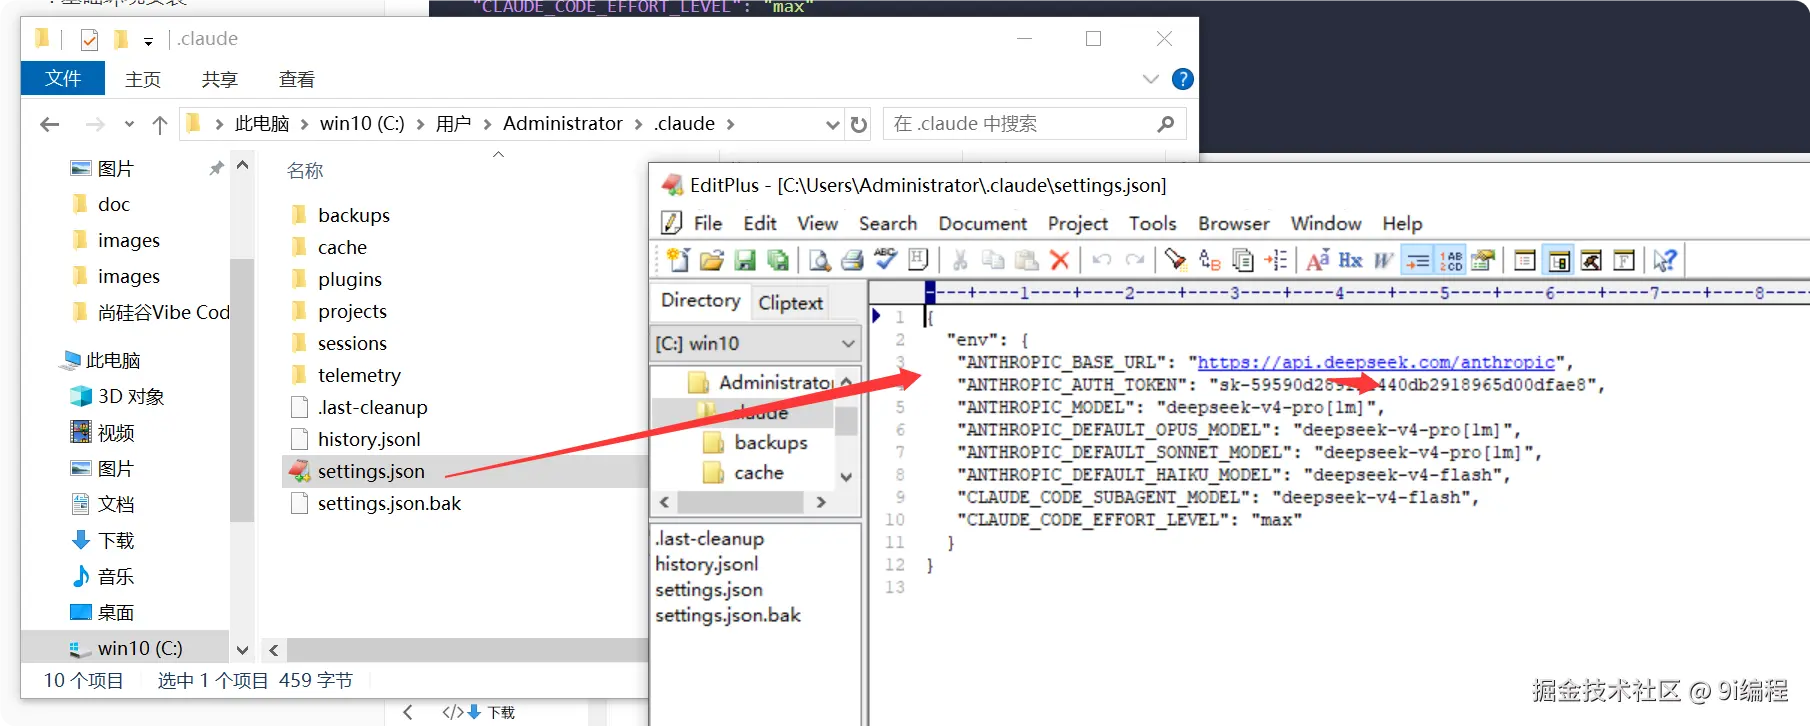Open the 查看 tab in Explorer ribbon

point(297,79)
